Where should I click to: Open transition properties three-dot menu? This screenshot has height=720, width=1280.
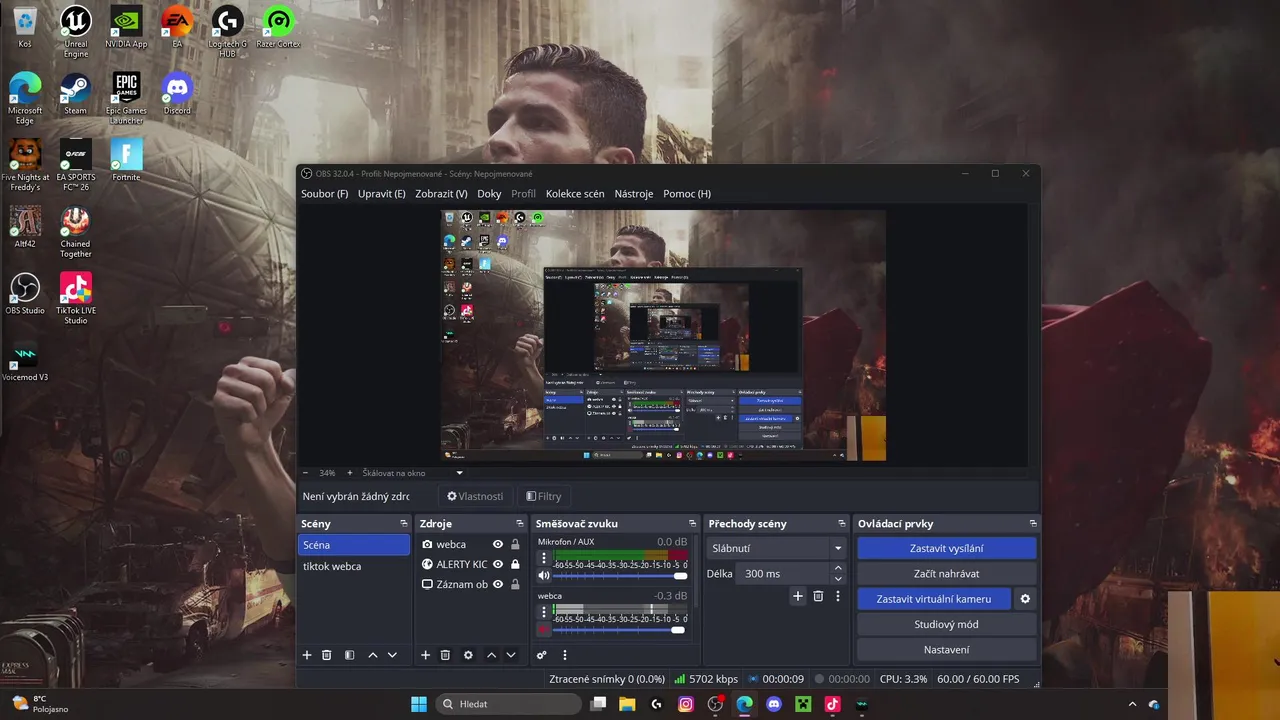pos(838,596)
